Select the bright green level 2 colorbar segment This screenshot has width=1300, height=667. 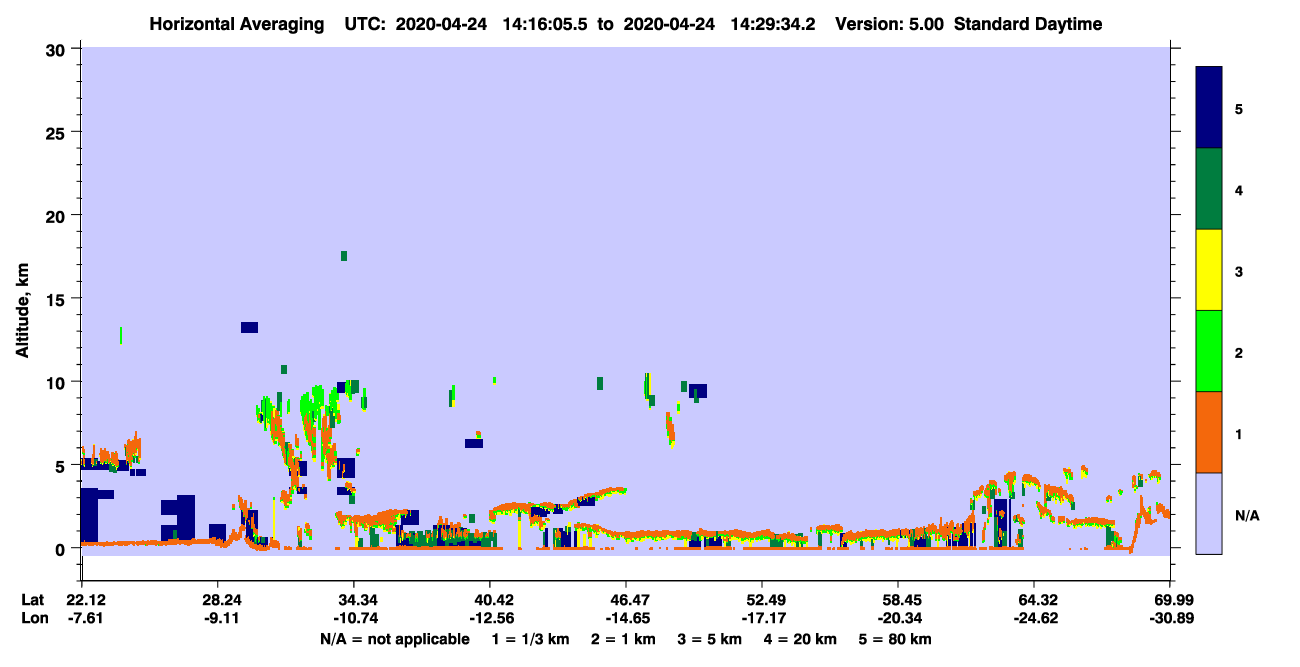pyautogui.click(x=1209, y=351)
